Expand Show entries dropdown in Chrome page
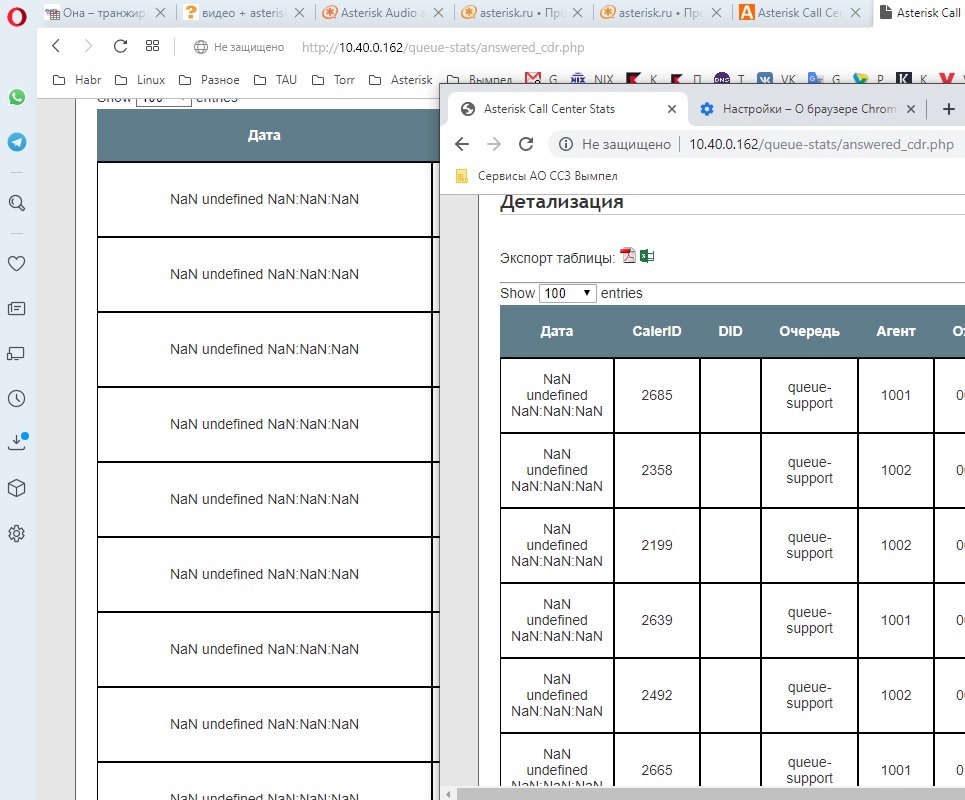965x800 pixels. click(x=567, y=293)
